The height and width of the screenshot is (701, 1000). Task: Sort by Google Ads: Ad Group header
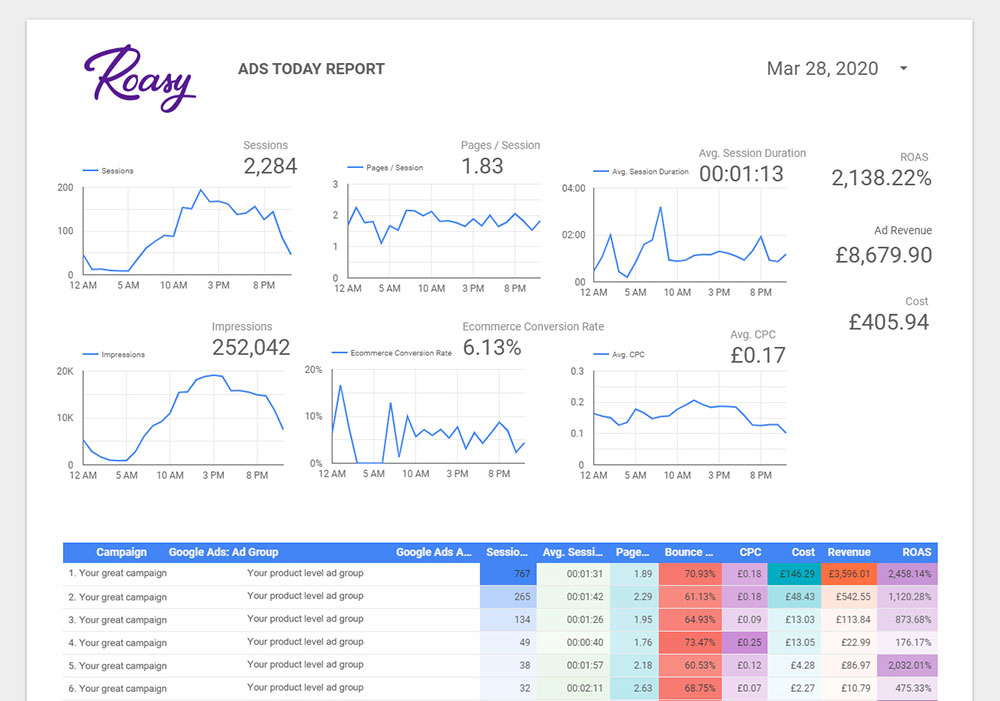(223, 552)
